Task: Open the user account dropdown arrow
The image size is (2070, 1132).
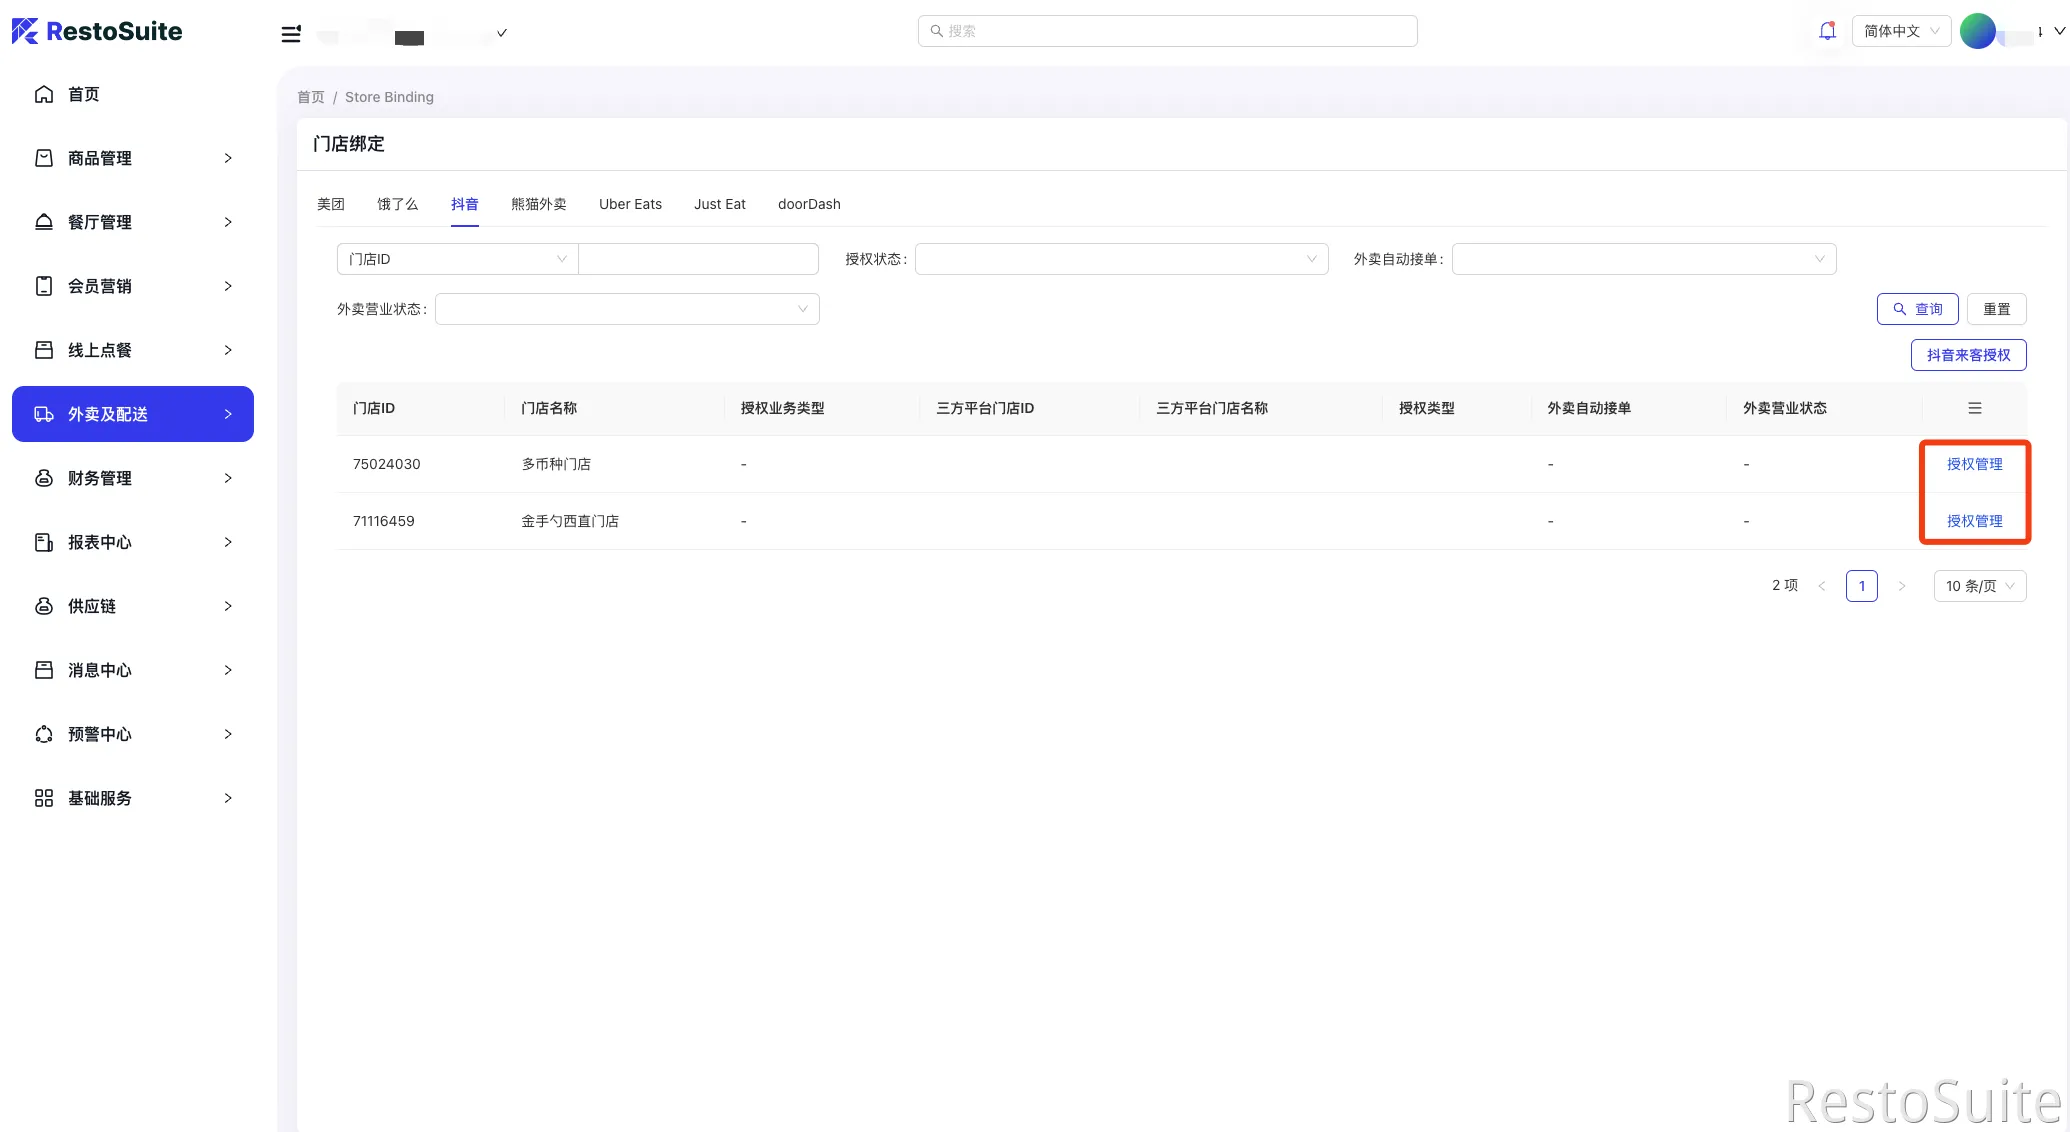Action: point(2059,31)
